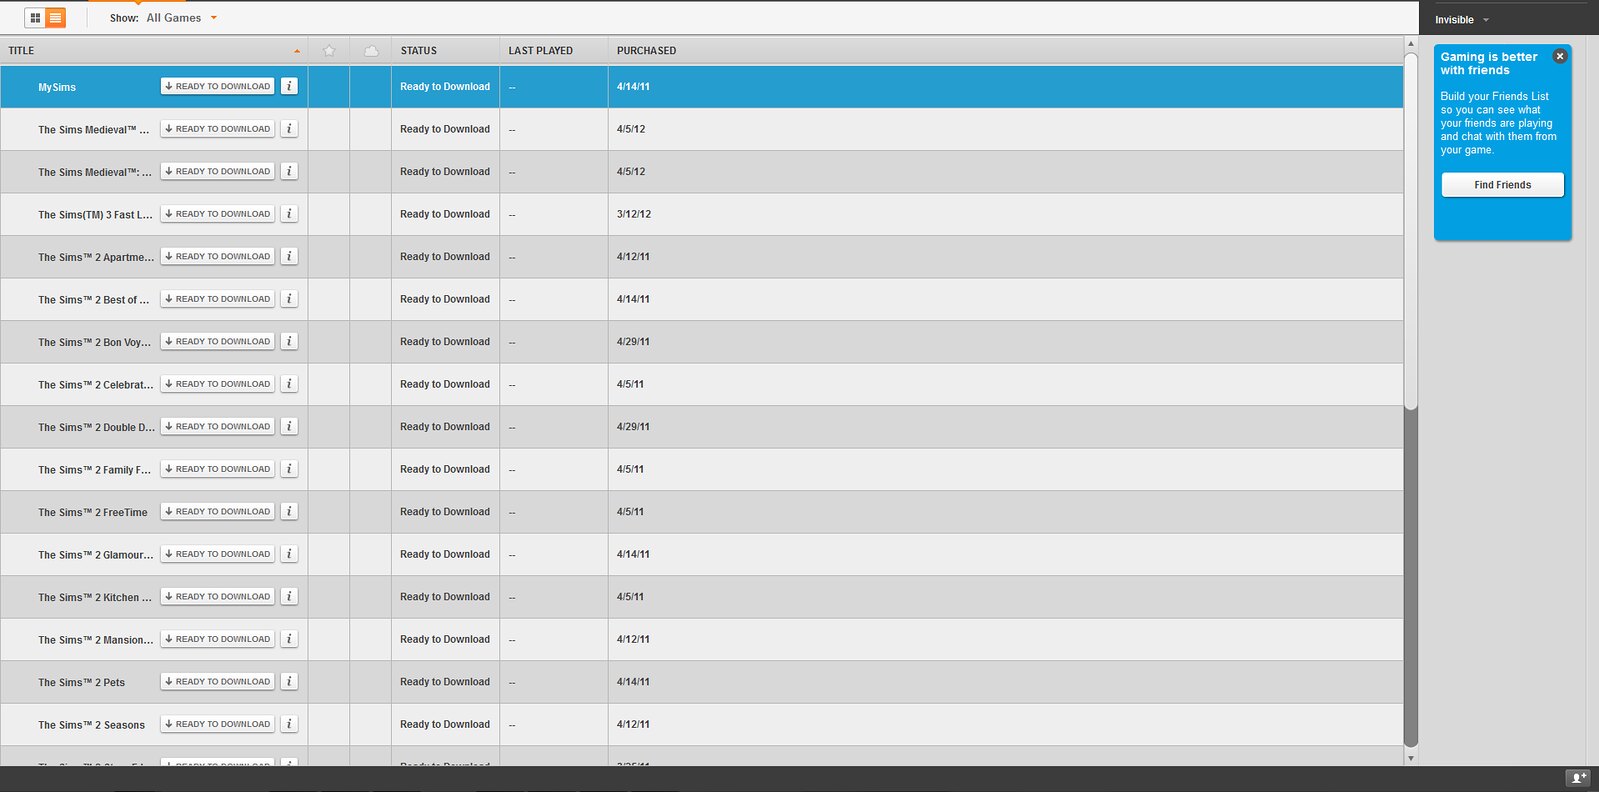Select The Sims 2 Seasons title

tap(91, 725)
